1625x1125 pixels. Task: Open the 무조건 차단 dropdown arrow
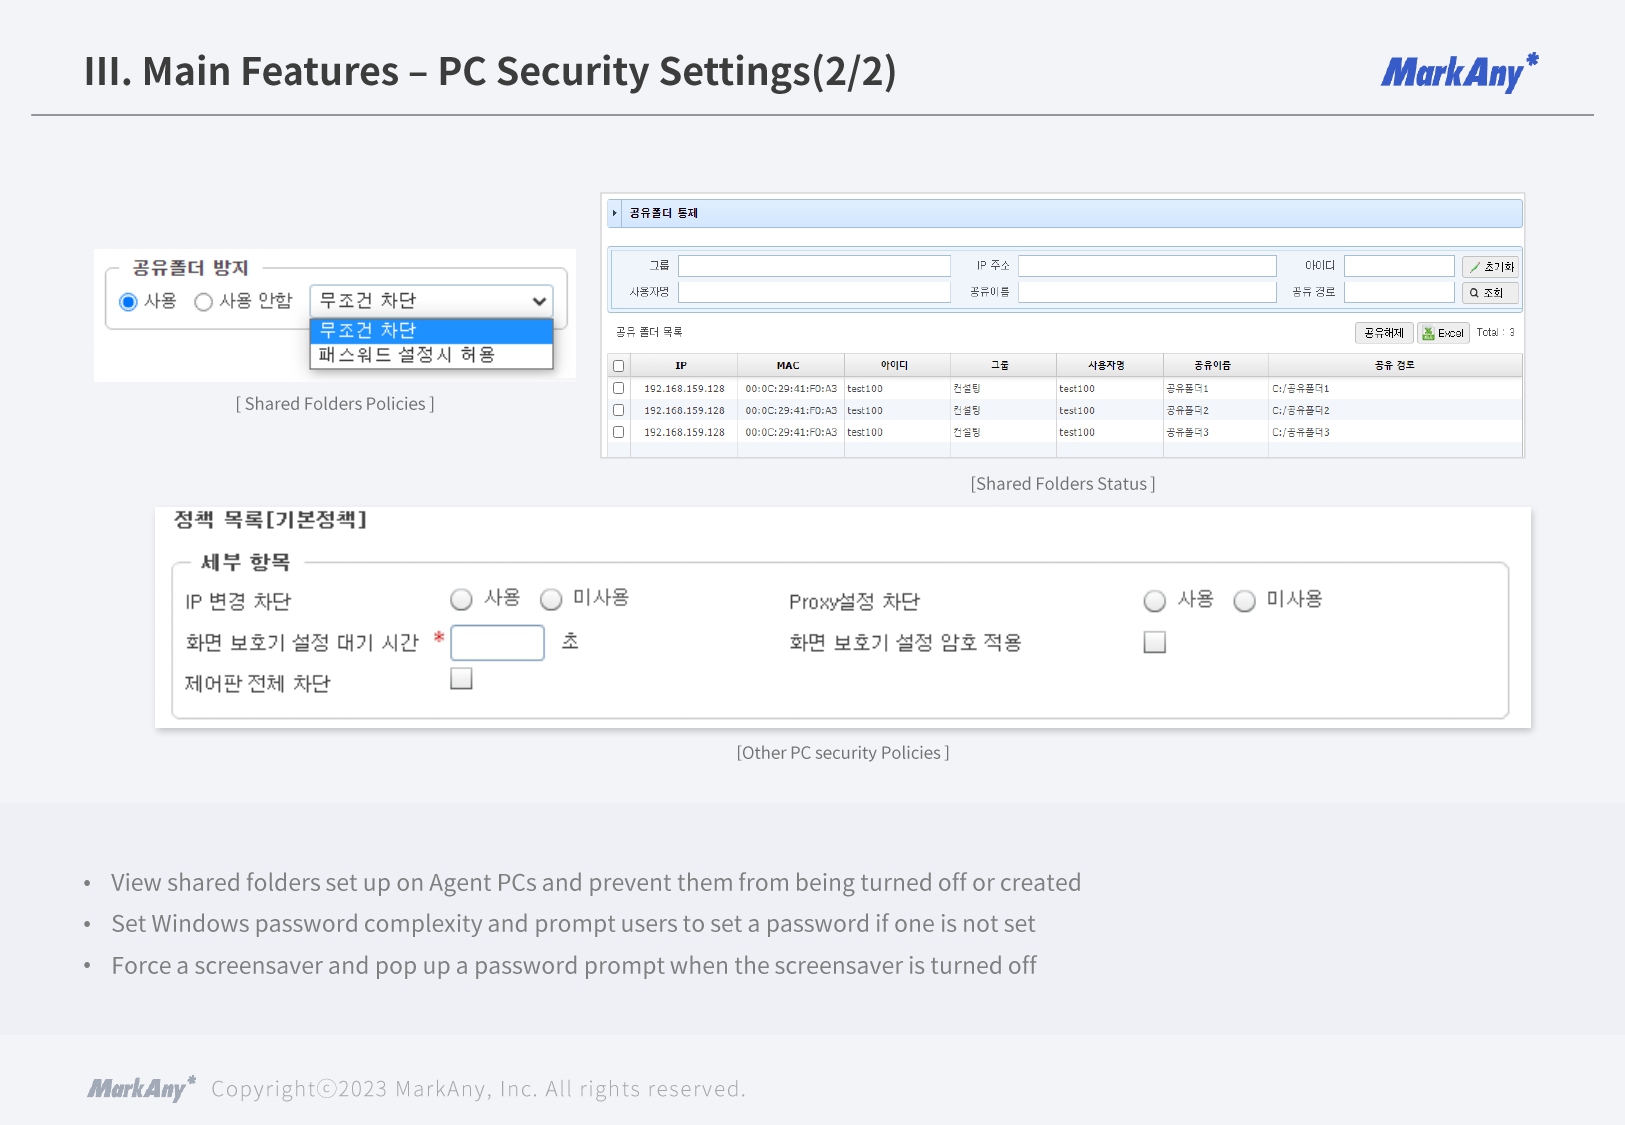(x=539, y=301)
